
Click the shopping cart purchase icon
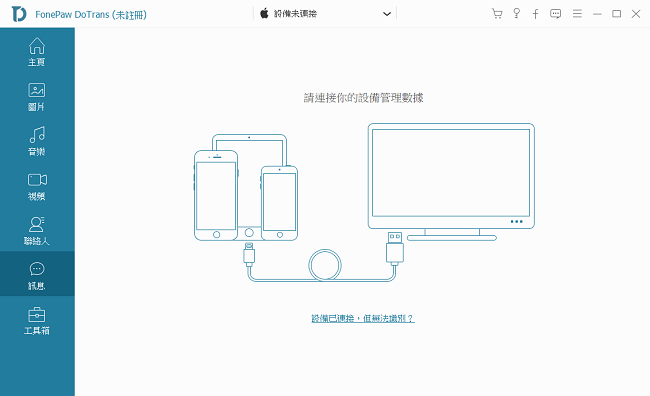tap(497, 14)
